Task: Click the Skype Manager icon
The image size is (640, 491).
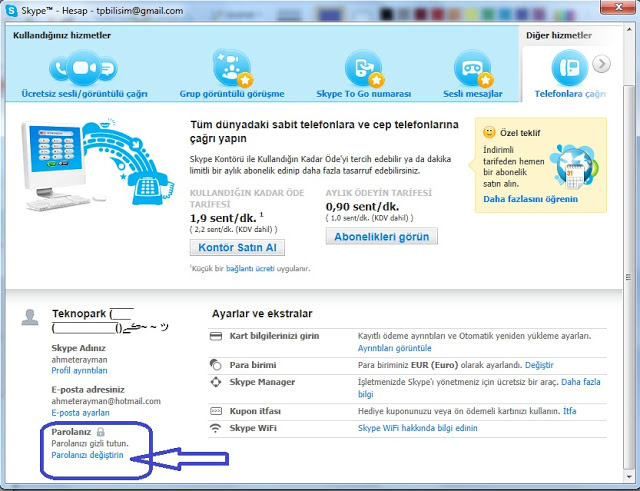Action: tap(216, 382)
